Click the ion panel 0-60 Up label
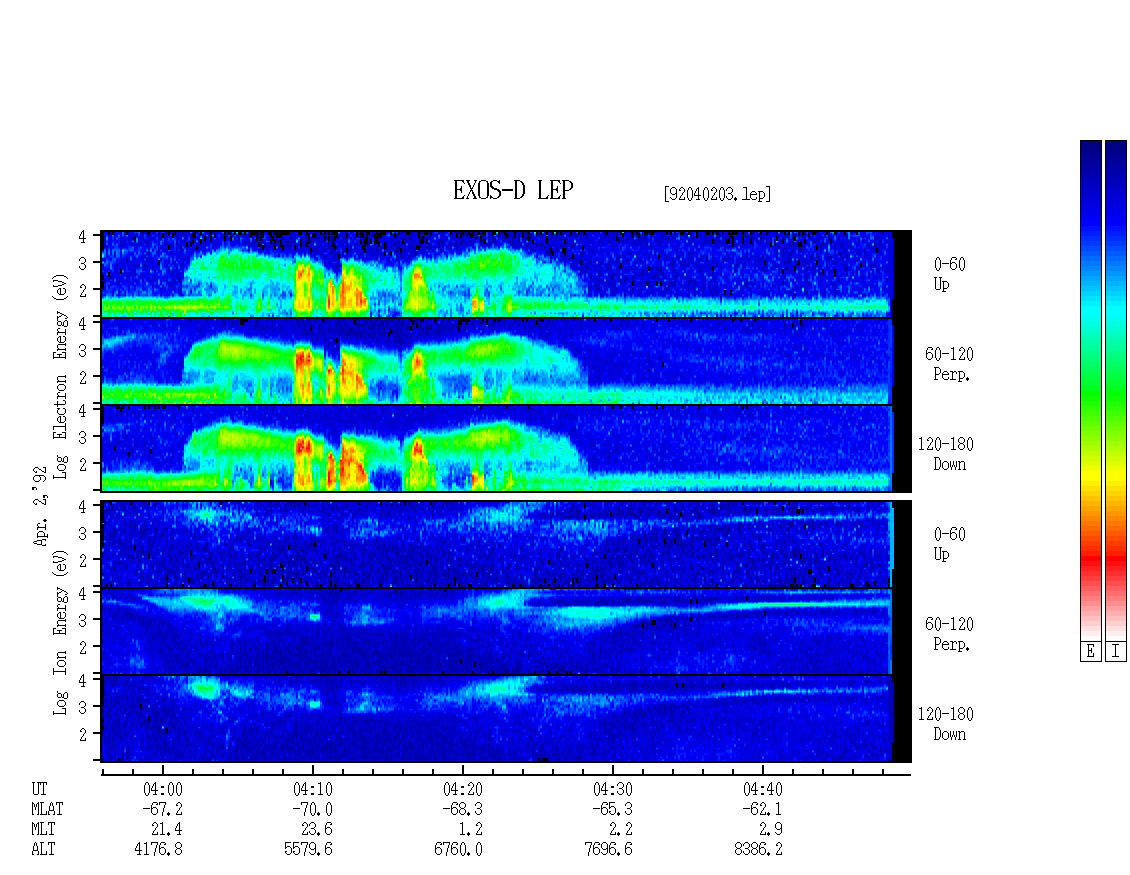1130x875 pixels. click(949, 544)
